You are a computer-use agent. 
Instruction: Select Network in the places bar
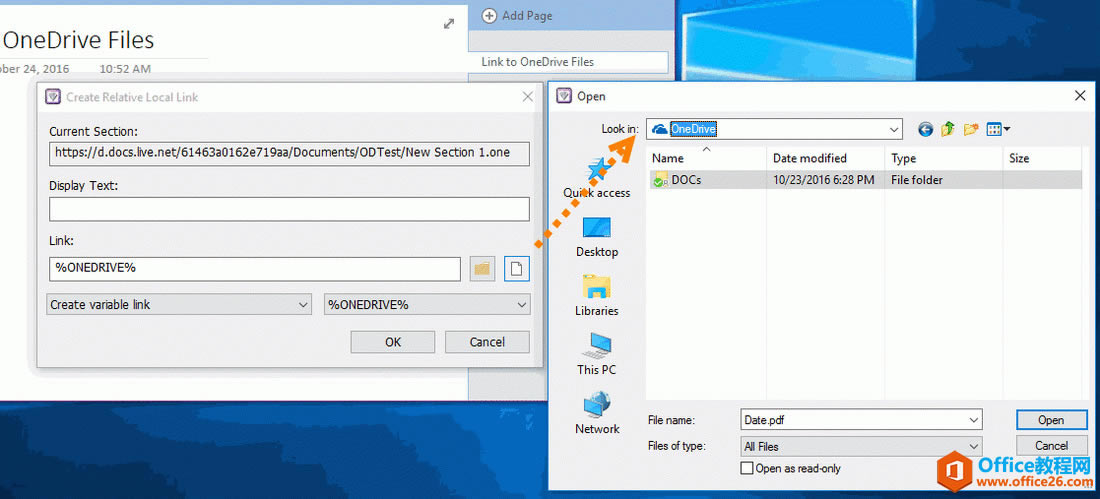596,414
